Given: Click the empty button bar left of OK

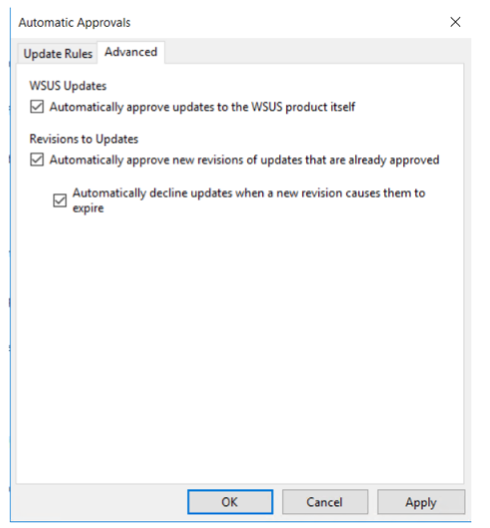Looking at the screenshot, I should 101,502.
